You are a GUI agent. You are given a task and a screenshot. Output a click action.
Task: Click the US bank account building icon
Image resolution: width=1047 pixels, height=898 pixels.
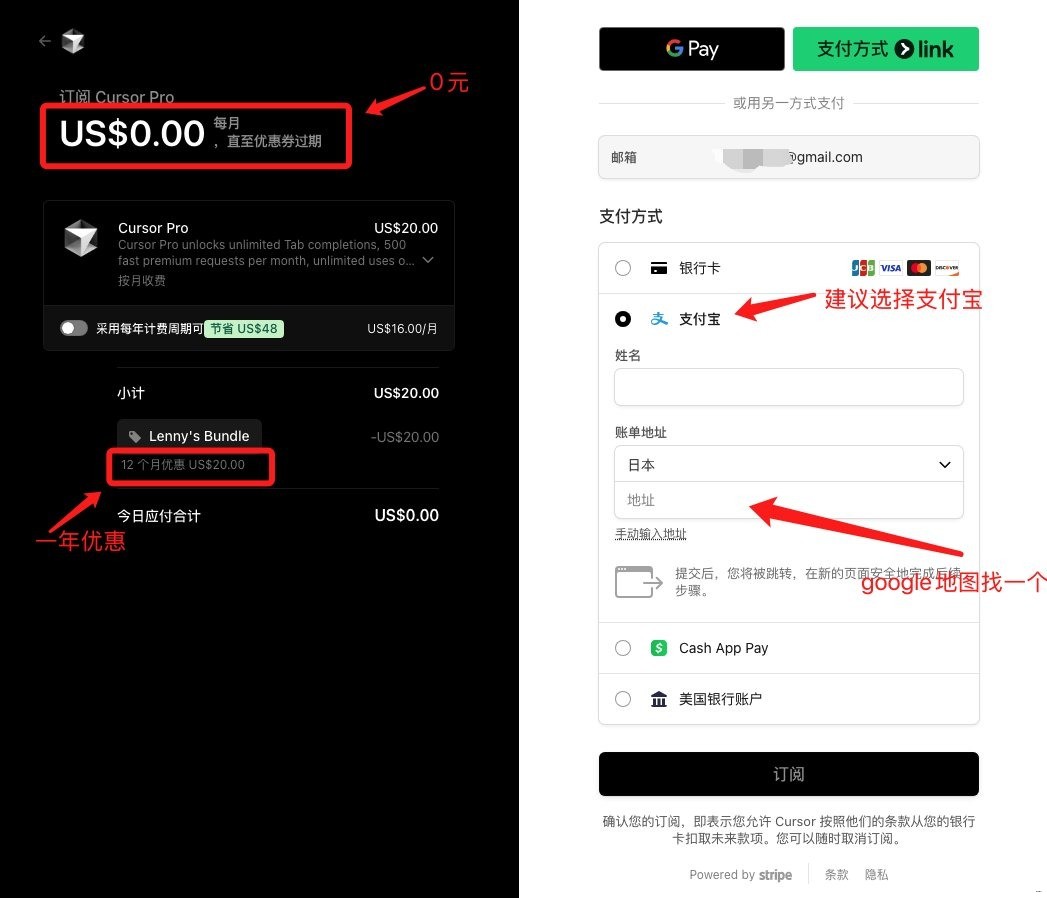(659, 699)
